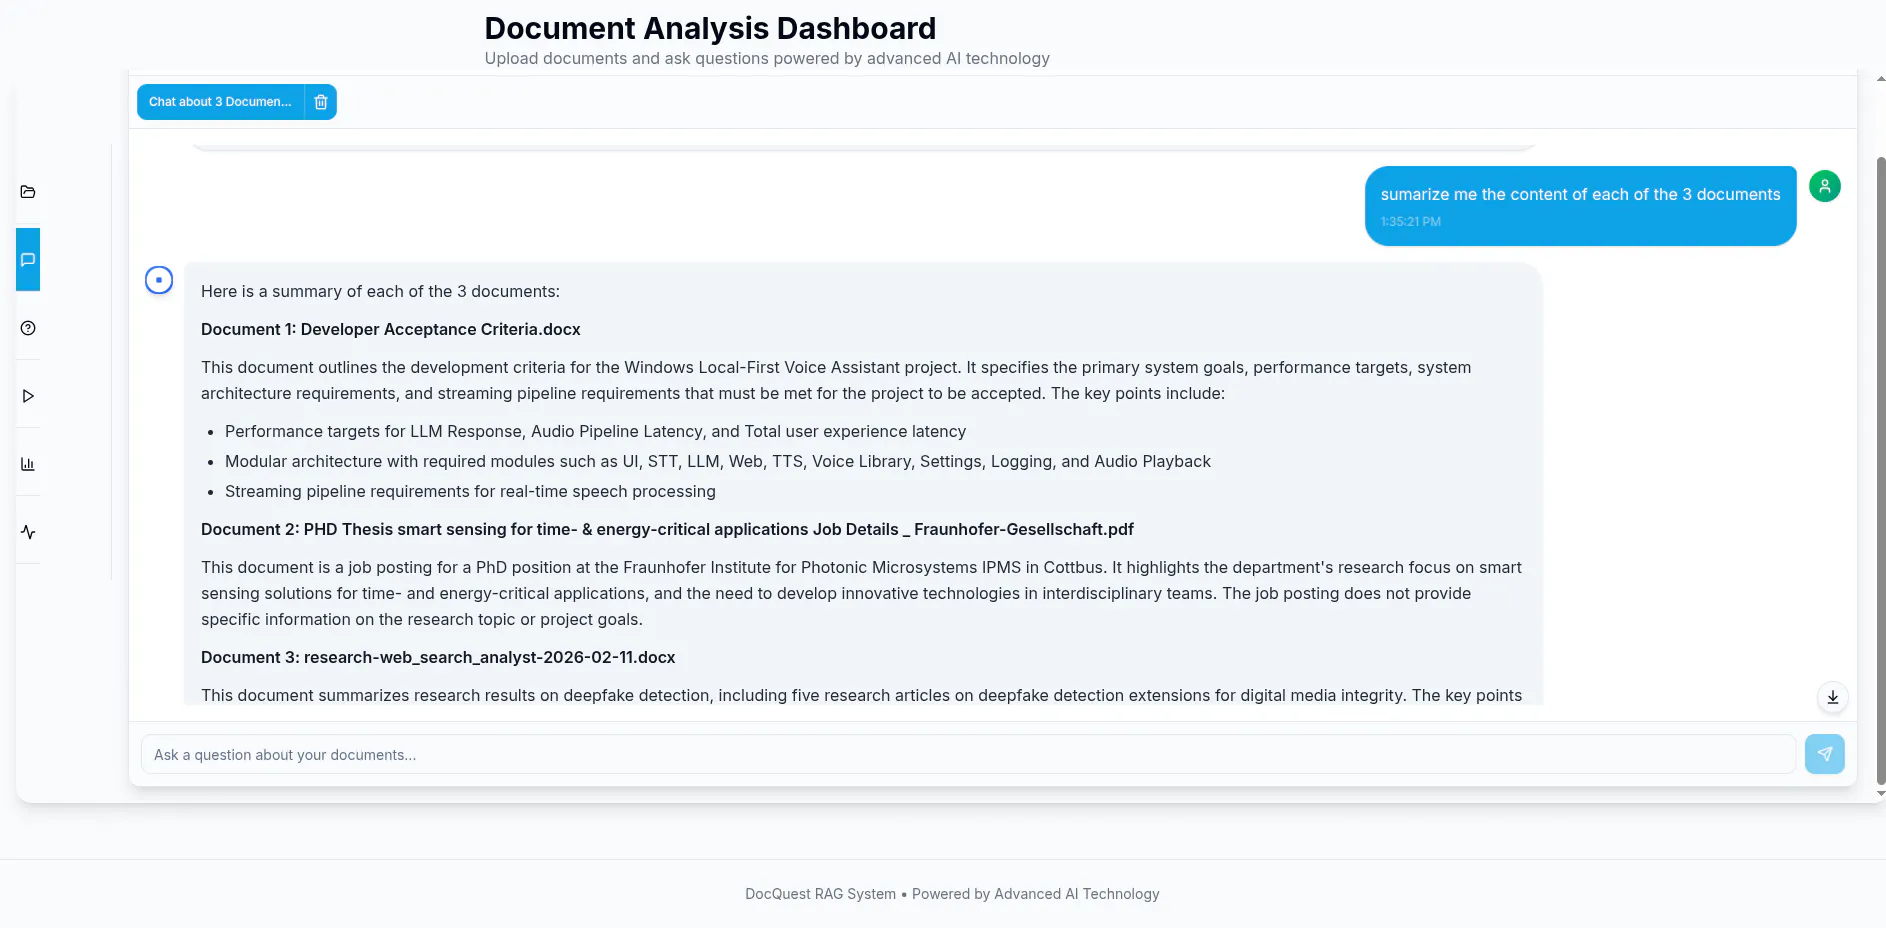Image resolution: width=1886 pixels, height=928 pixels.
Task: Open the documents folder icon in sidebar
Action: point(28,192)
